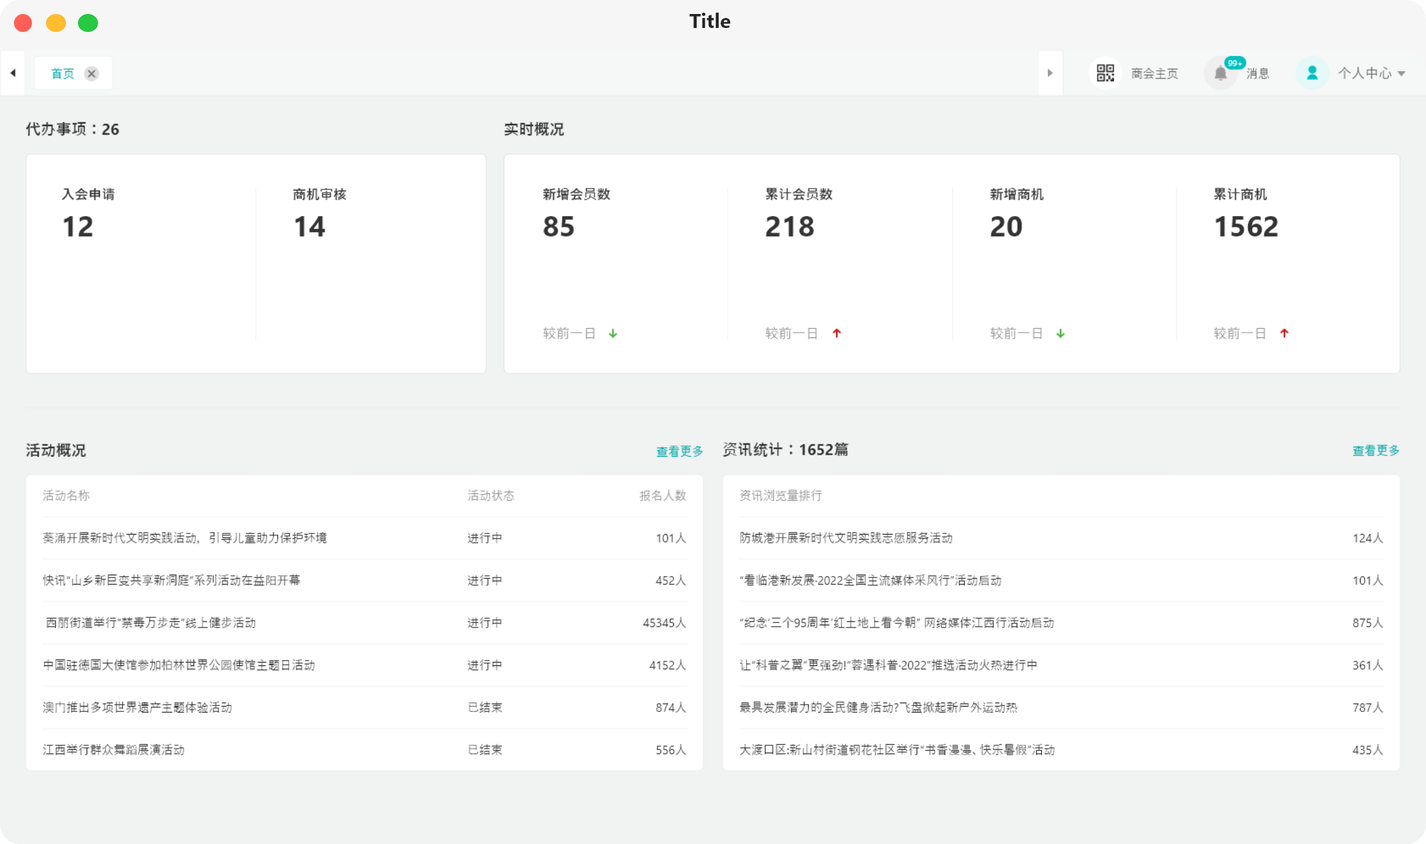Click the 99+ message badge
Image resolution: width=1426 pixels, height=844 pixels.
[x=1235, y=63]
